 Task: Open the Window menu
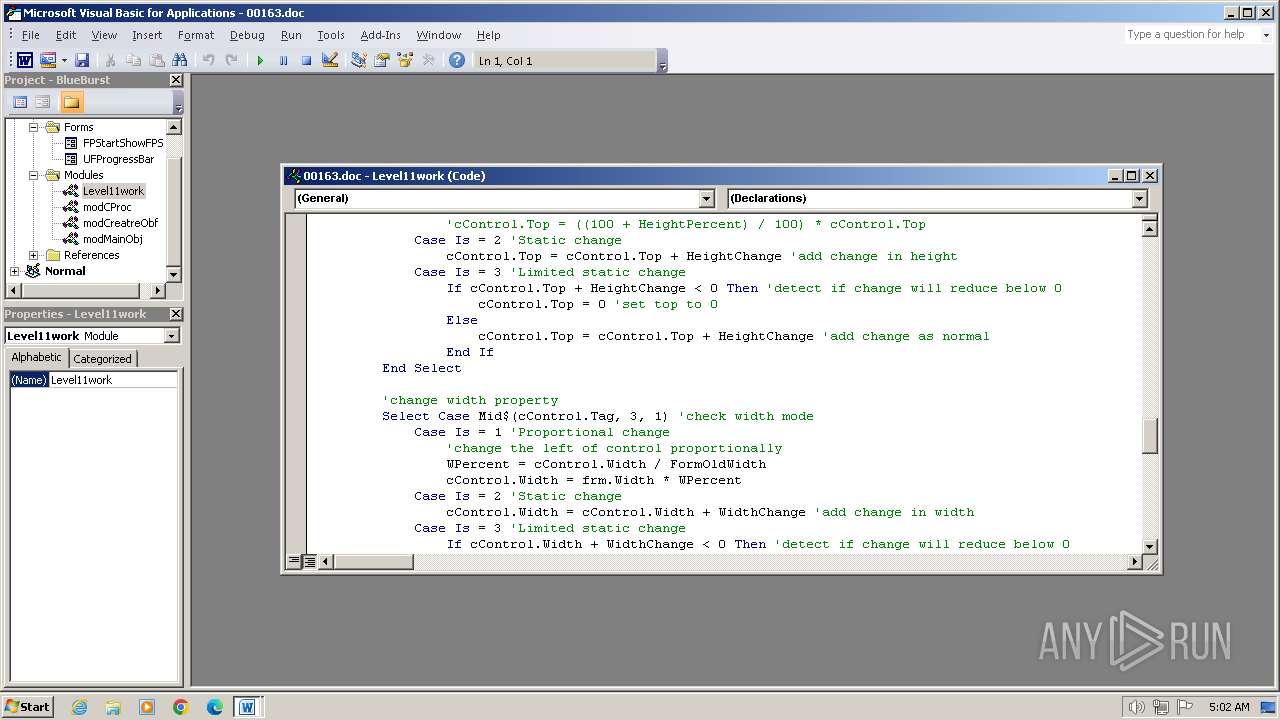point(439,35)
